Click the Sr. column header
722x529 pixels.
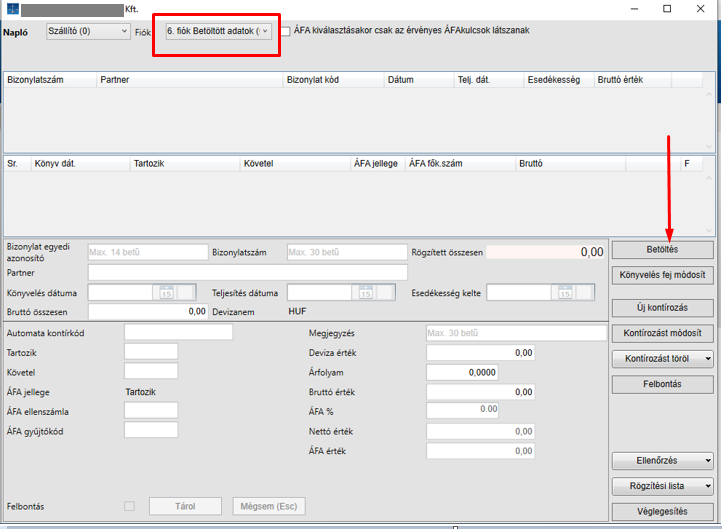click(17, 163)
